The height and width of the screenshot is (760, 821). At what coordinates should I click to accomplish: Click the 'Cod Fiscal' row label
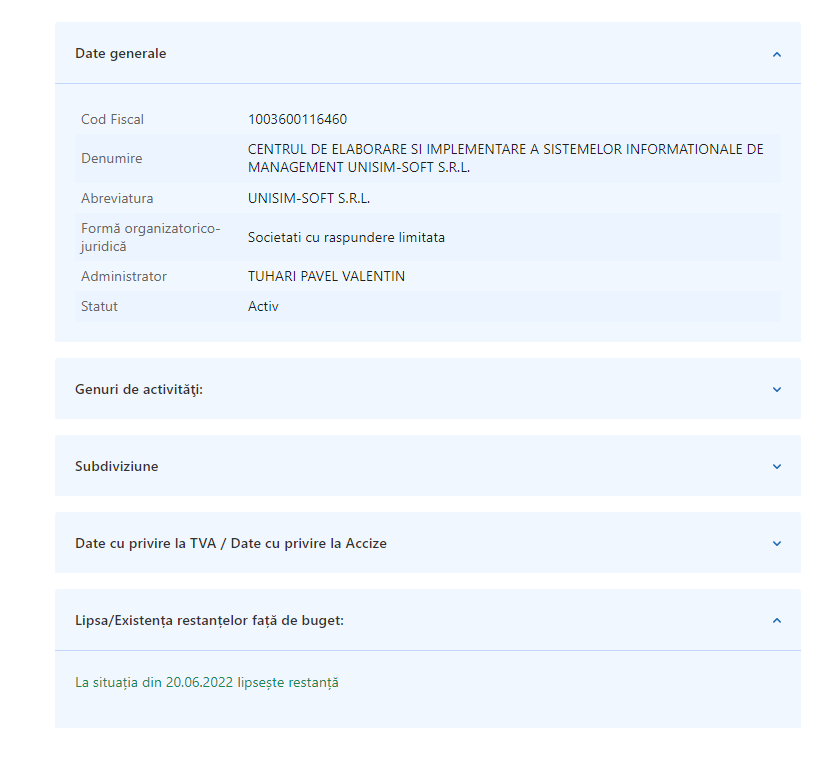[113, 120]
